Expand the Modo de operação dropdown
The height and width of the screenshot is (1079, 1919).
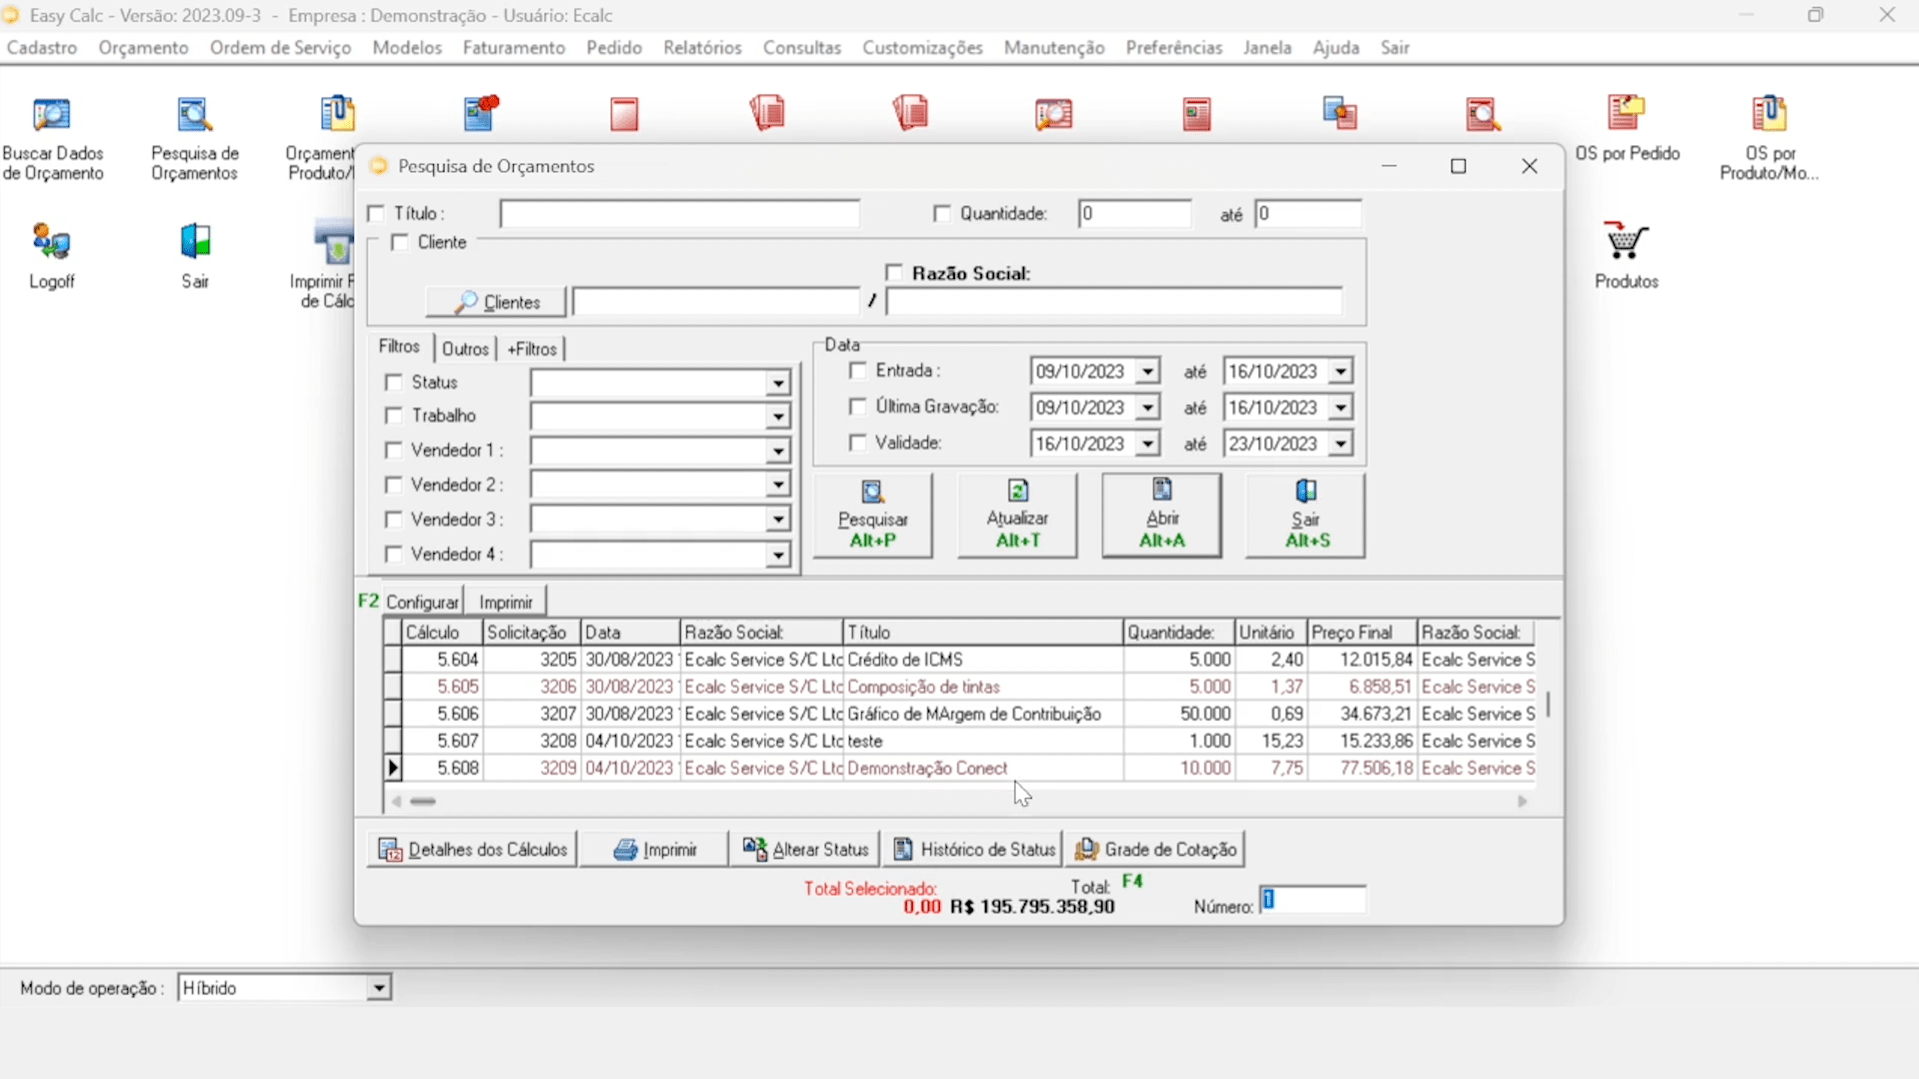coord(379,988)
